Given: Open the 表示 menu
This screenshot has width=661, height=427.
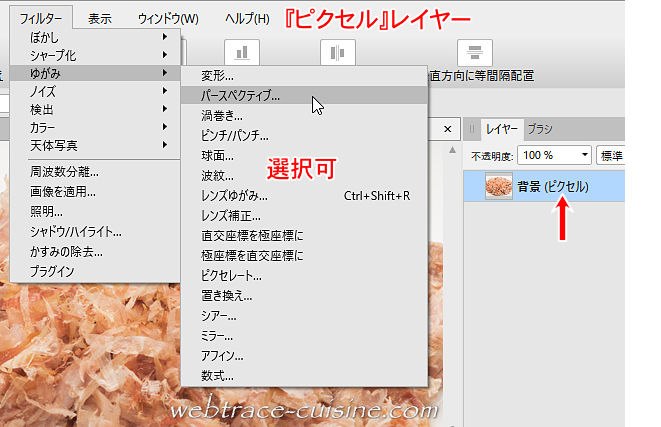Looking at the screenshot, I should point(99,18).
